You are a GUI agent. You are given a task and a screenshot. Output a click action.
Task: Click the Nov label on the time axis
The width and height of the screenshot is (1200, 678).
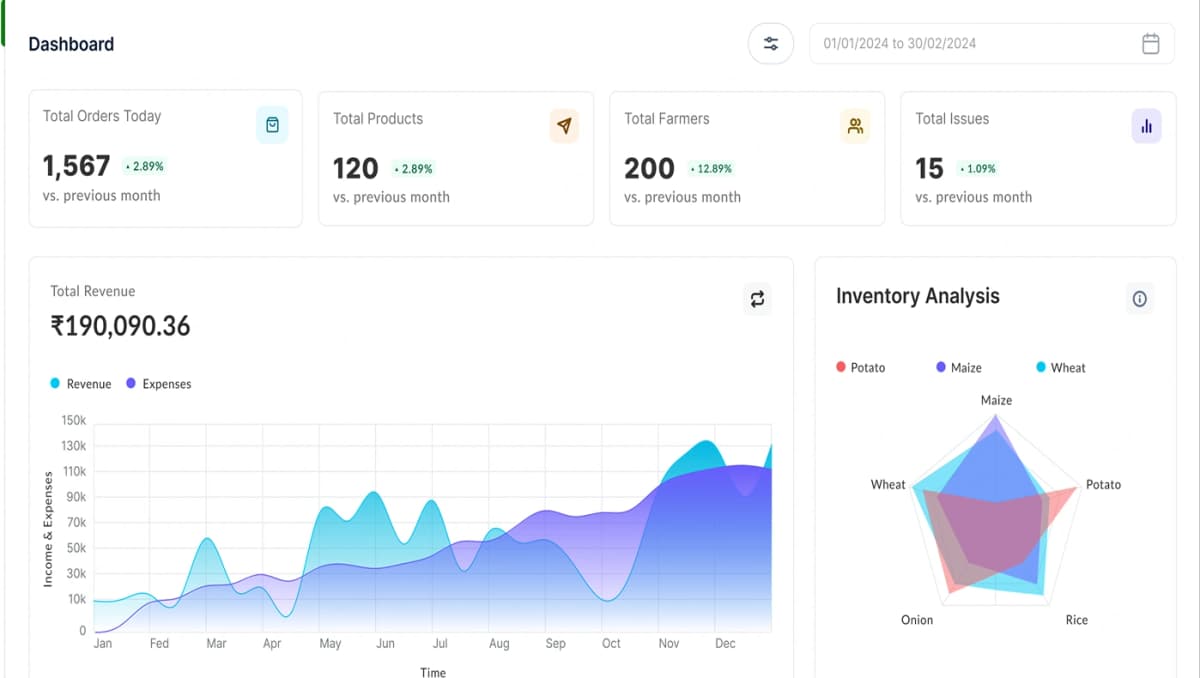pyautogui.click(x=669, y=644)
